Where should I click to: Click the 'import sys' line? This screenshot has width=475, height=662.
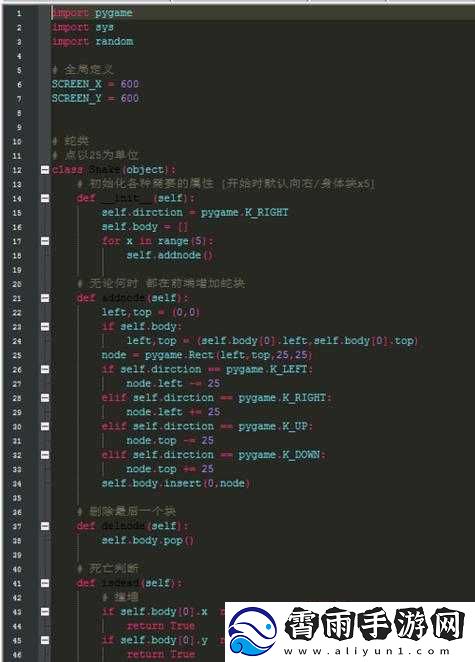[x=83, y=27]
